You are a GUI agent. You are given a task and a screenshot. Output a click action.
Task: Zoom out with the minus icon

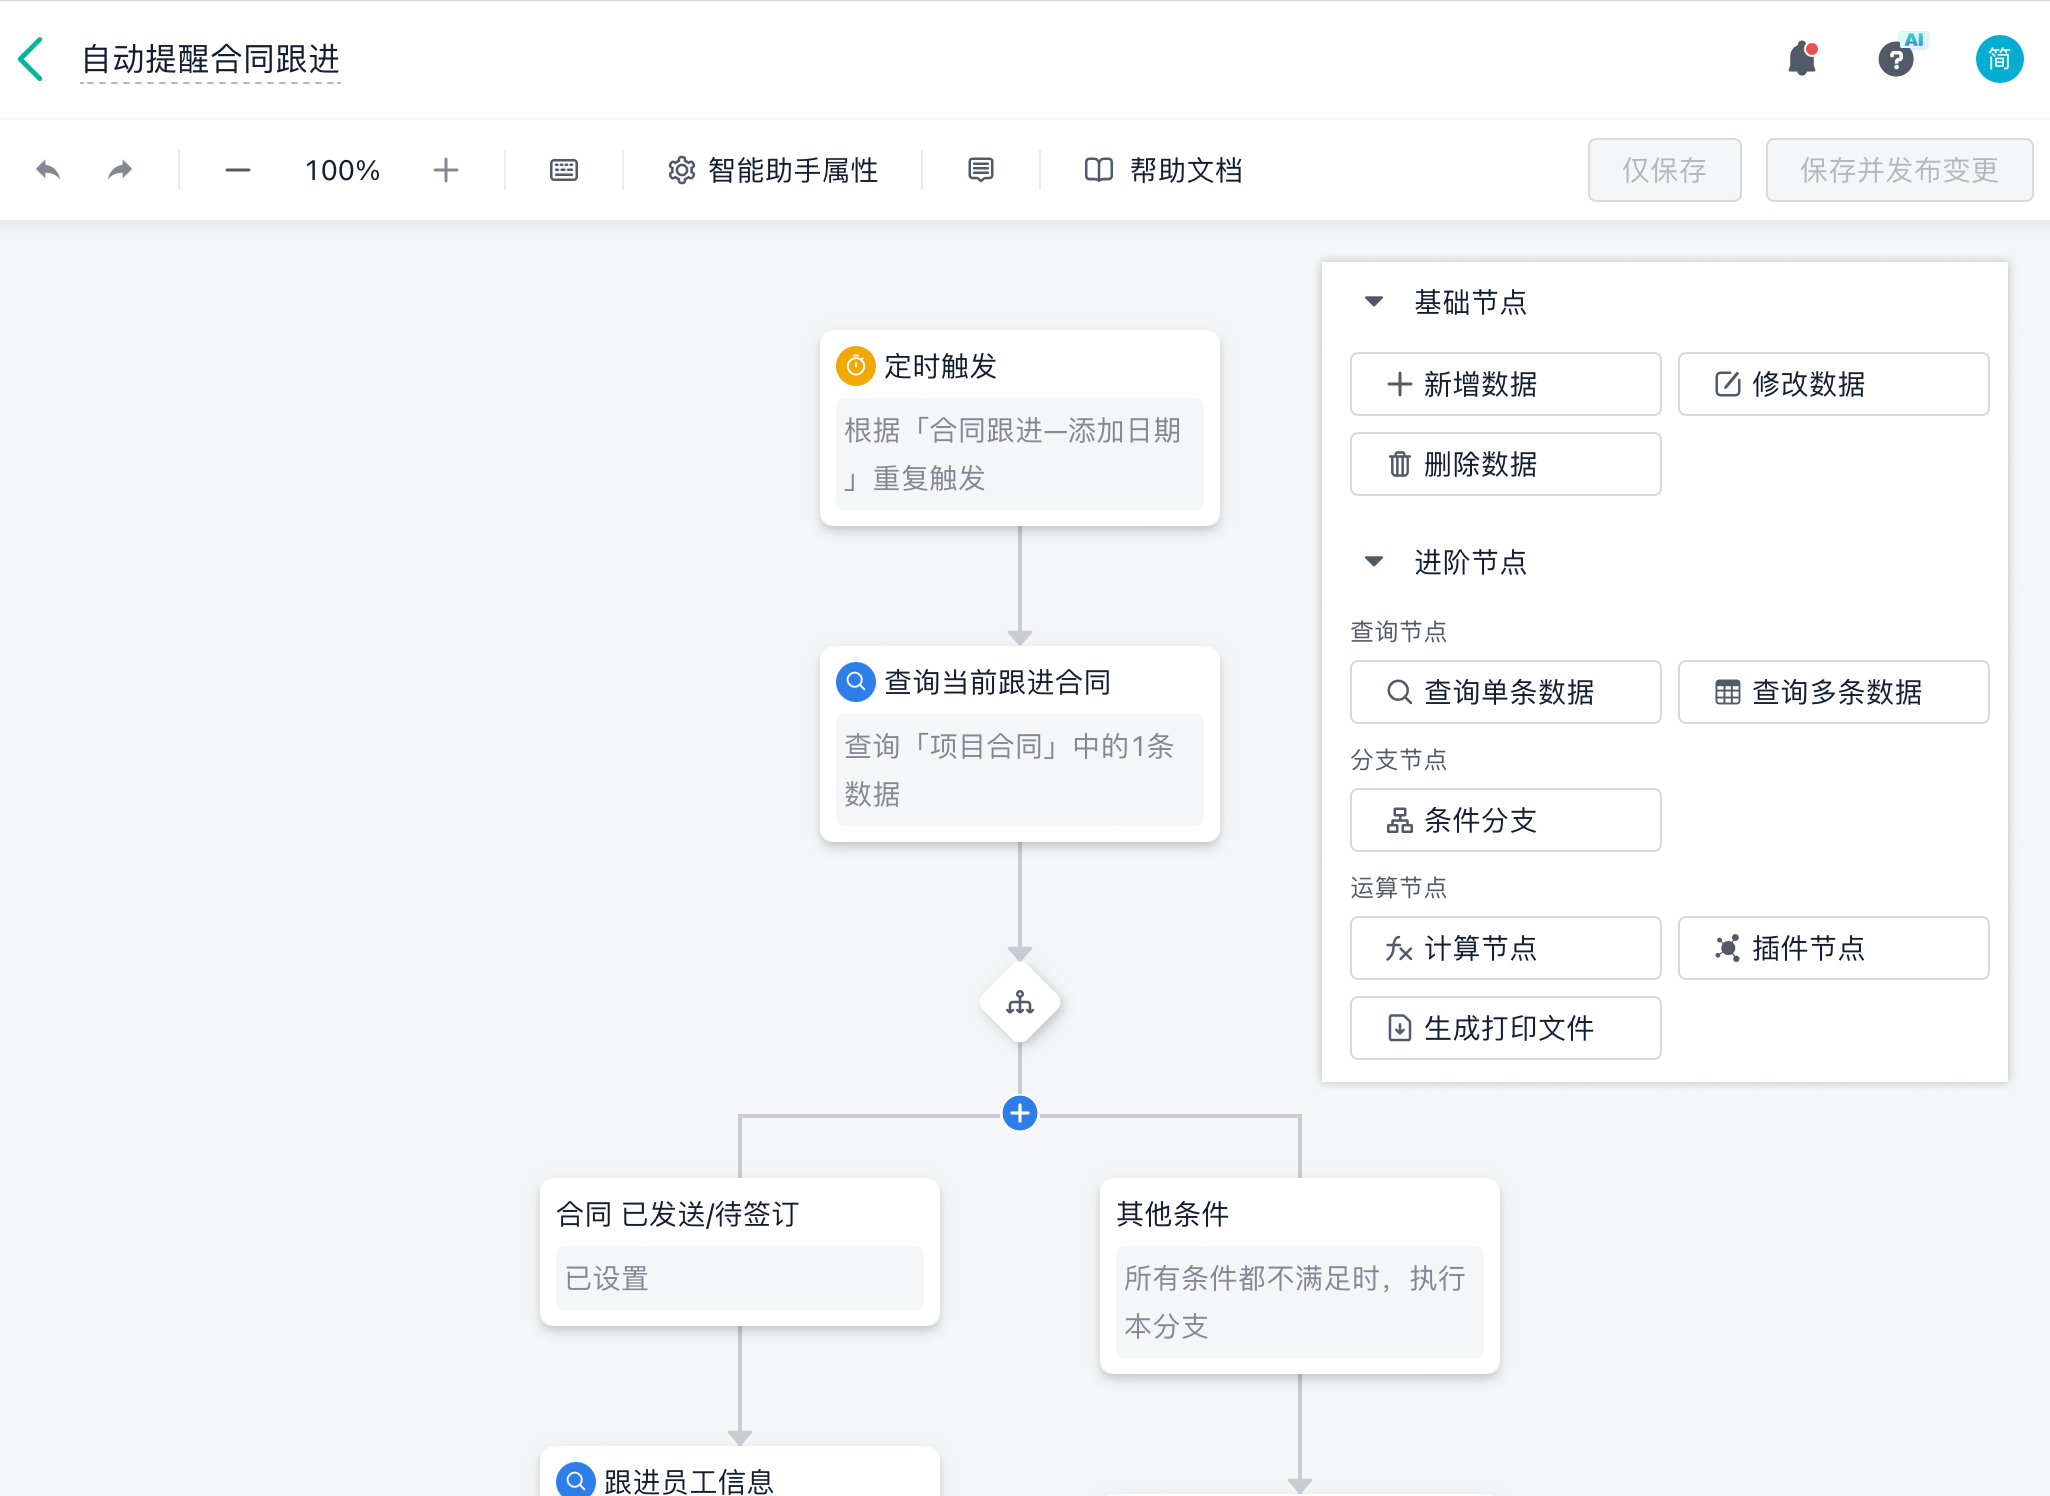[237, 170]
